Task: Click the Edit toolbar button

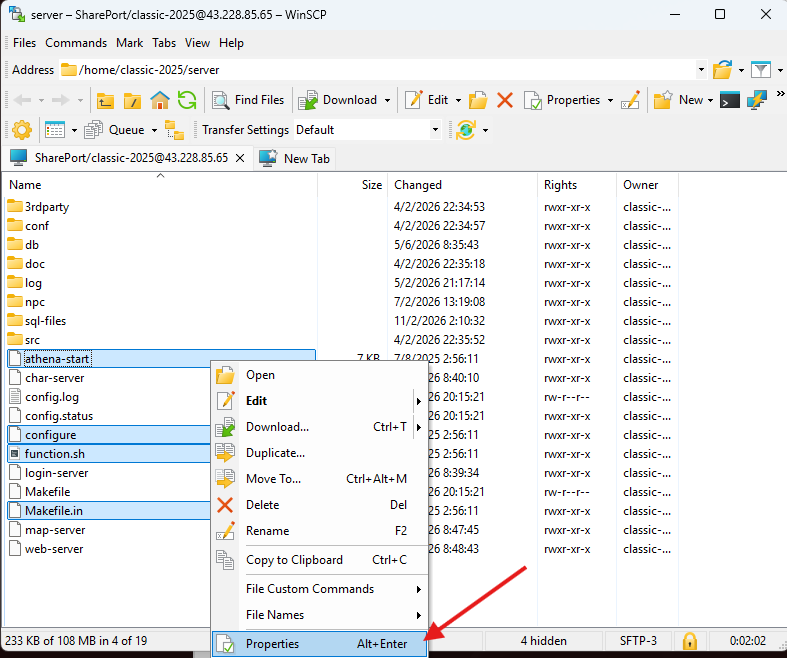Action: [427, 100]
